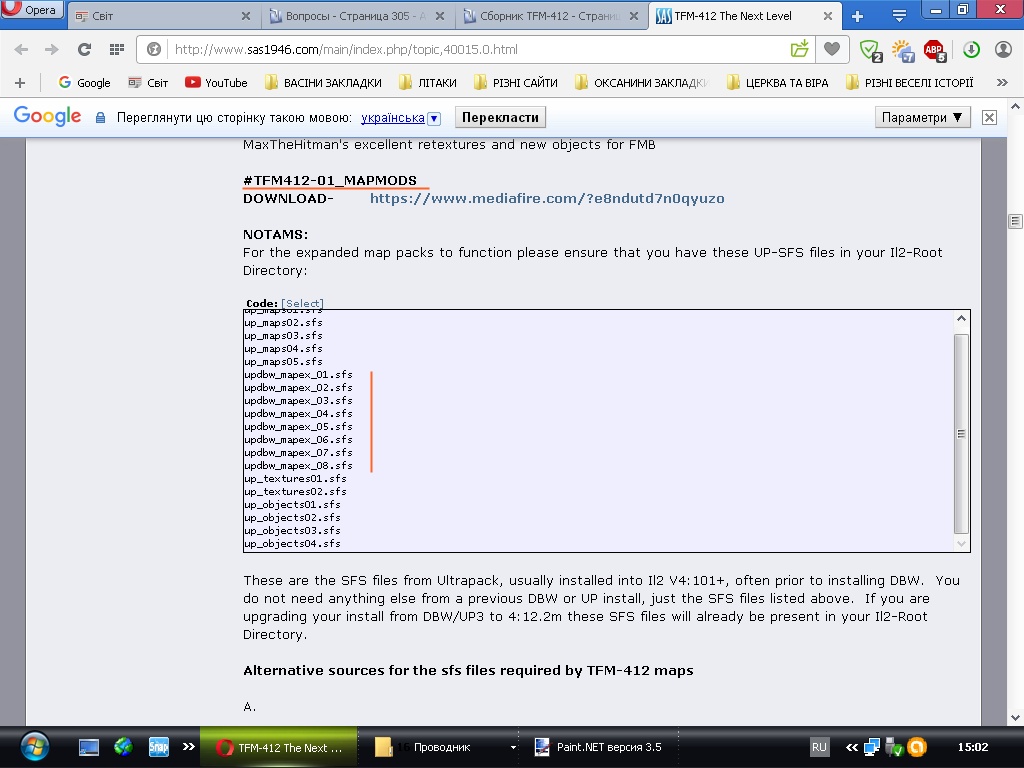
Task: Show more bookmarks bar items
Action: 1002,83
